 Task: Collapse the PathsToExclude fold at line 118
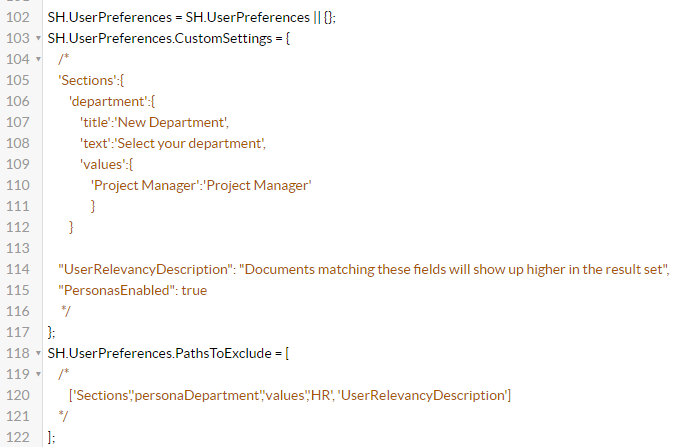click(x=37, y=352)
